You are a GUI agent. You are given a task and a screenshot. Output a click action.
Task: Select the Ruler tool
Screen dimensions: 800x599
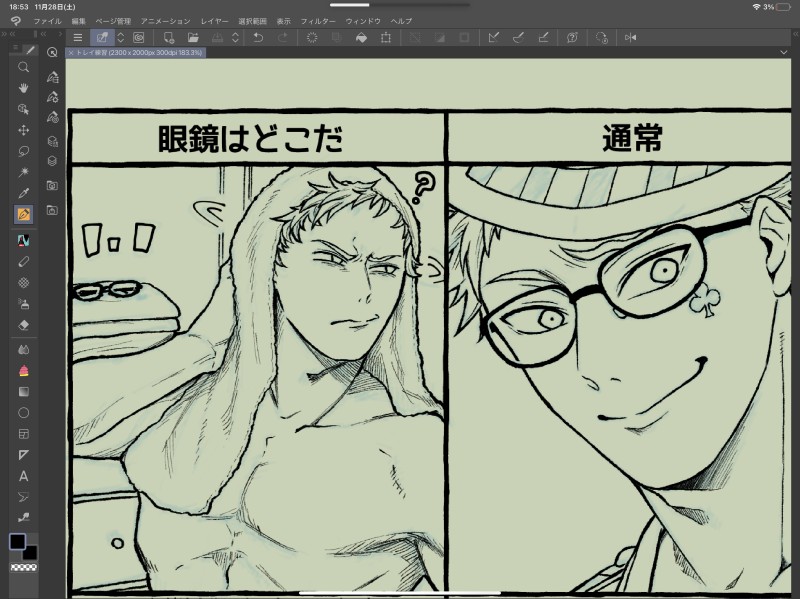tap(23, 455)
